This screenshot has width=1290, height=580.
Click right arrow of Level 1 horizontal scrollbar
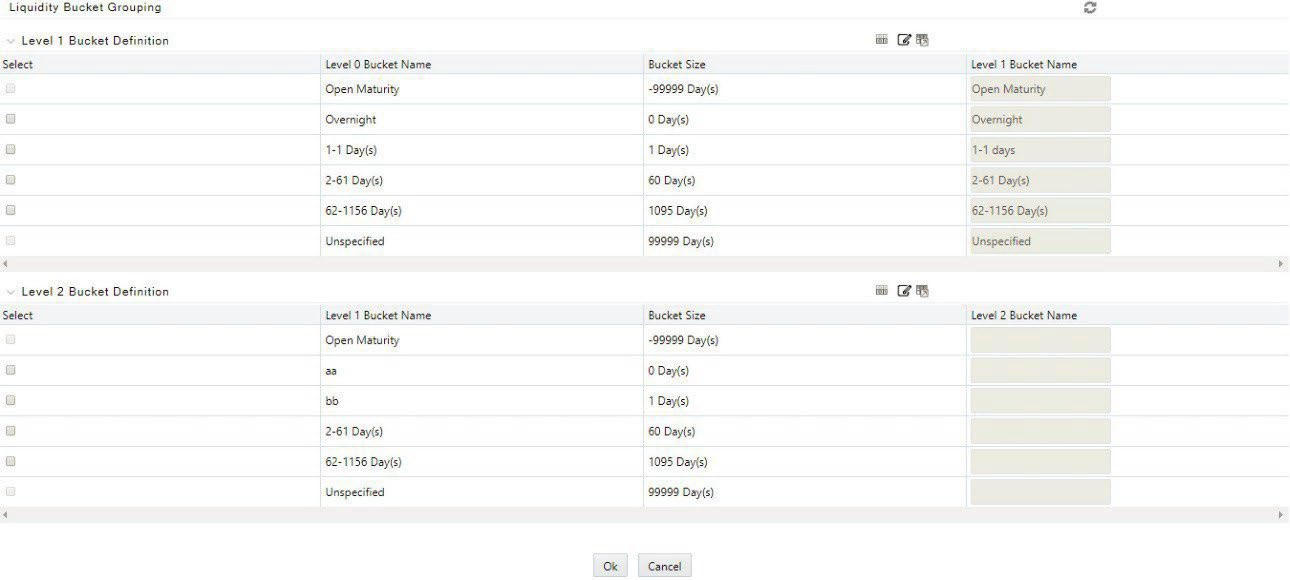click(1281, 264)
